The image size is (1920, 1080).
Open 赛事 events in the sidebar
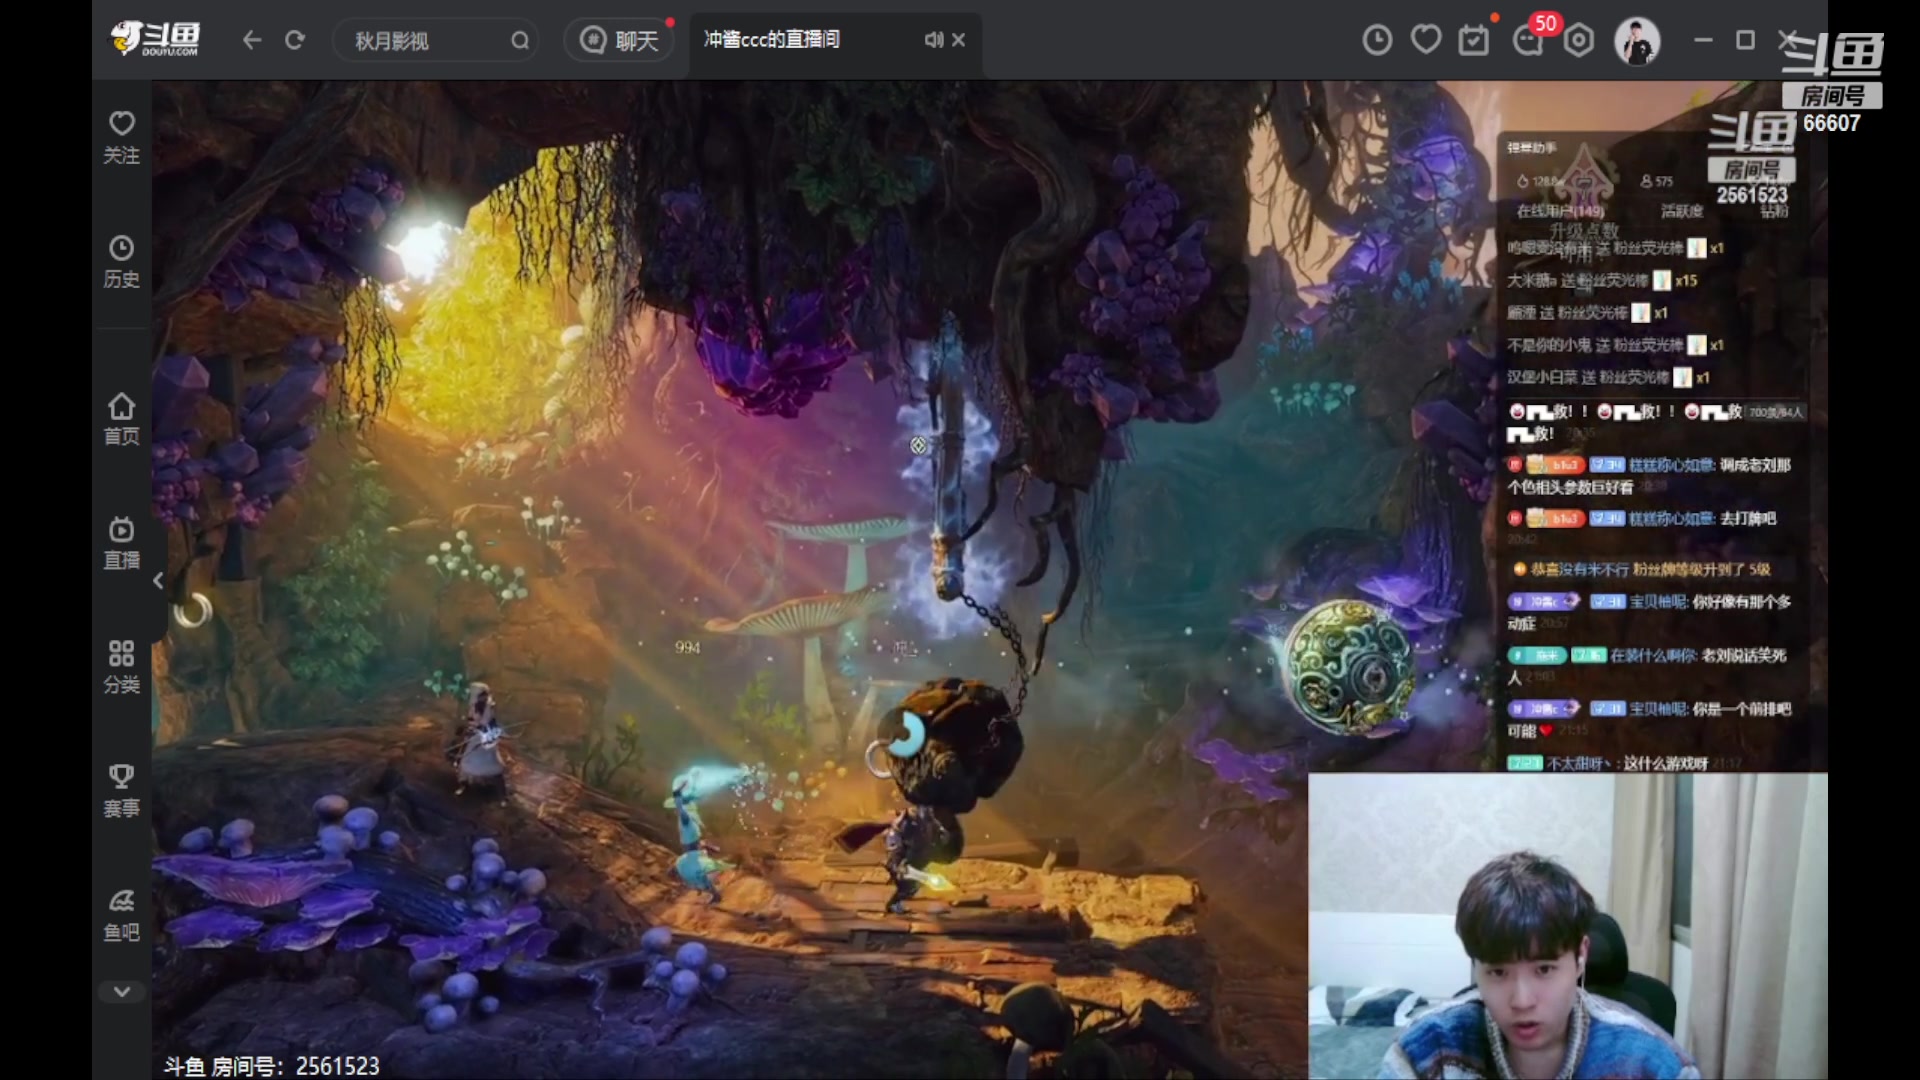pyautogui.click(x=122, y=791)
